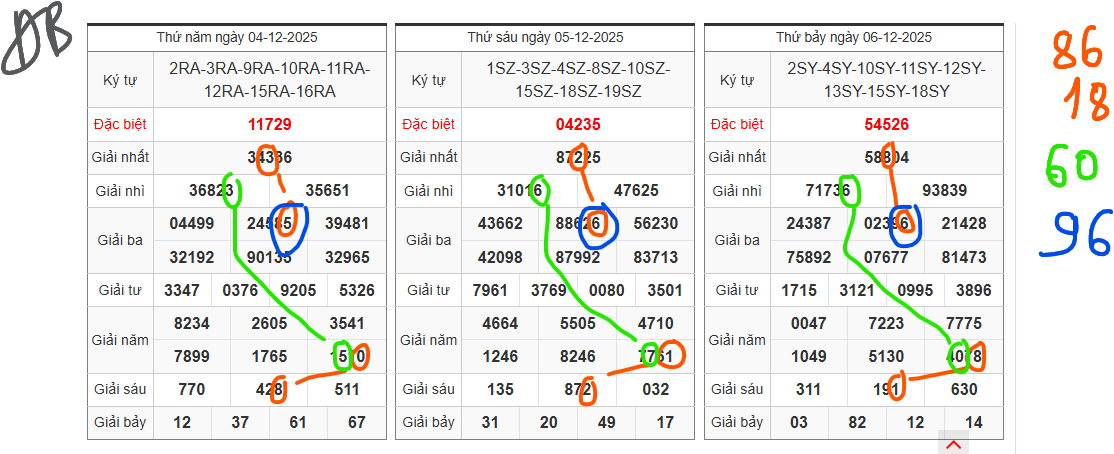Click fifth prize number 7223
This screenshot has width=1114, height=454.
[x=885, y=324]
